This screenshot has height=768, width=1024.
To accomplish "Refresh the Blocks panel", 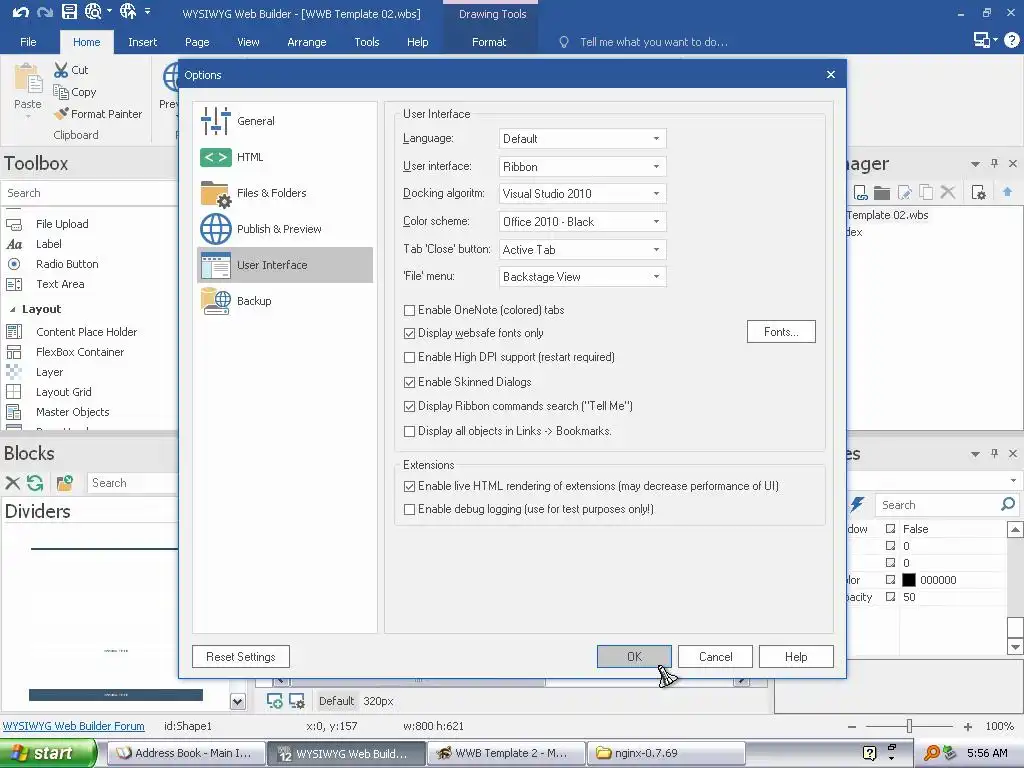I will pyautogui.click(x=35, y=483).
